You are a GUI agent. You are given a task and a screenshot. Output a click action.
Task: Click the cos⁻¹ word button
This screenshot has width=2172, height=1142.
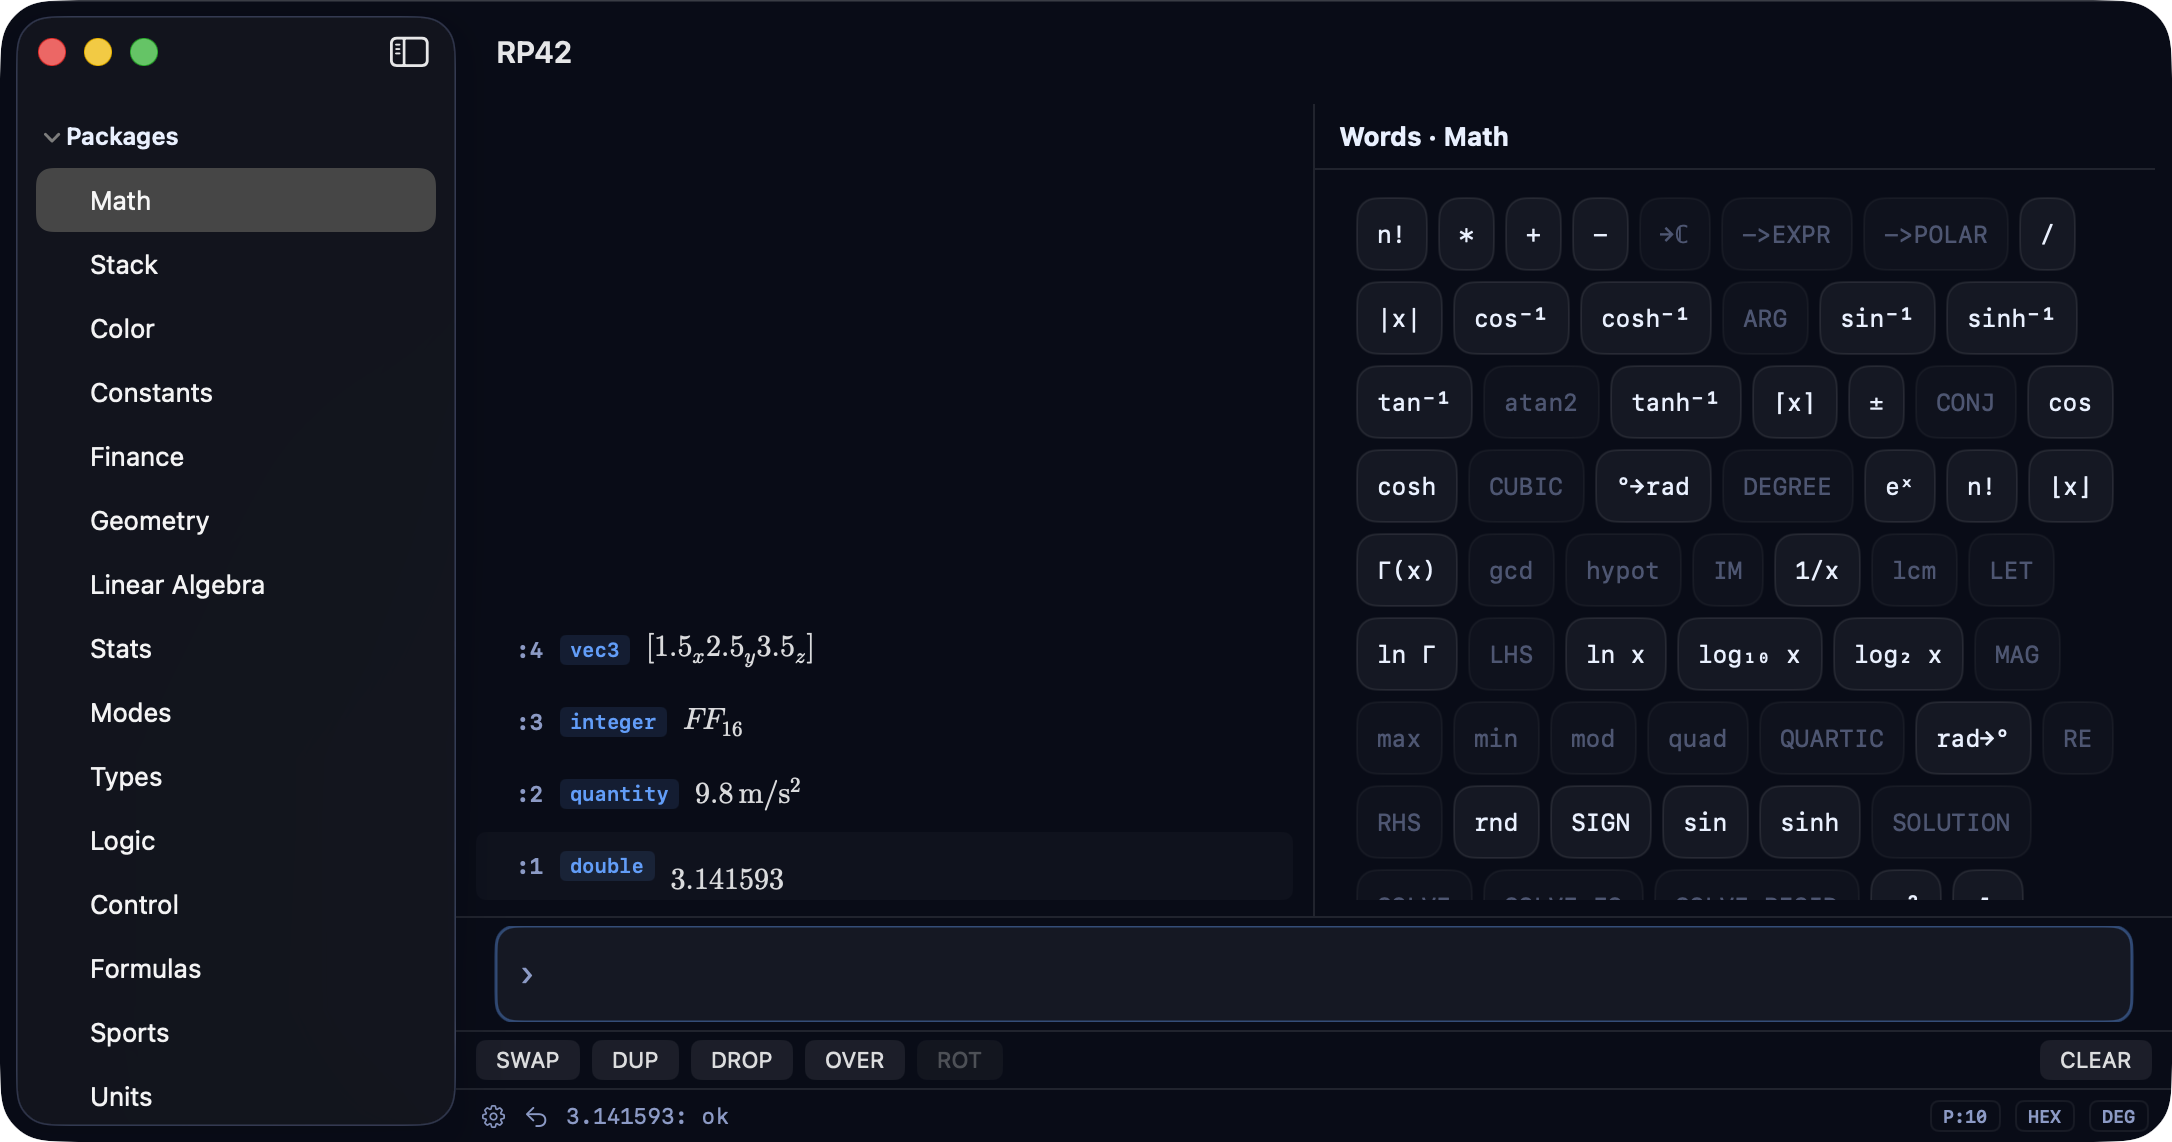[x=1511, y=318]
